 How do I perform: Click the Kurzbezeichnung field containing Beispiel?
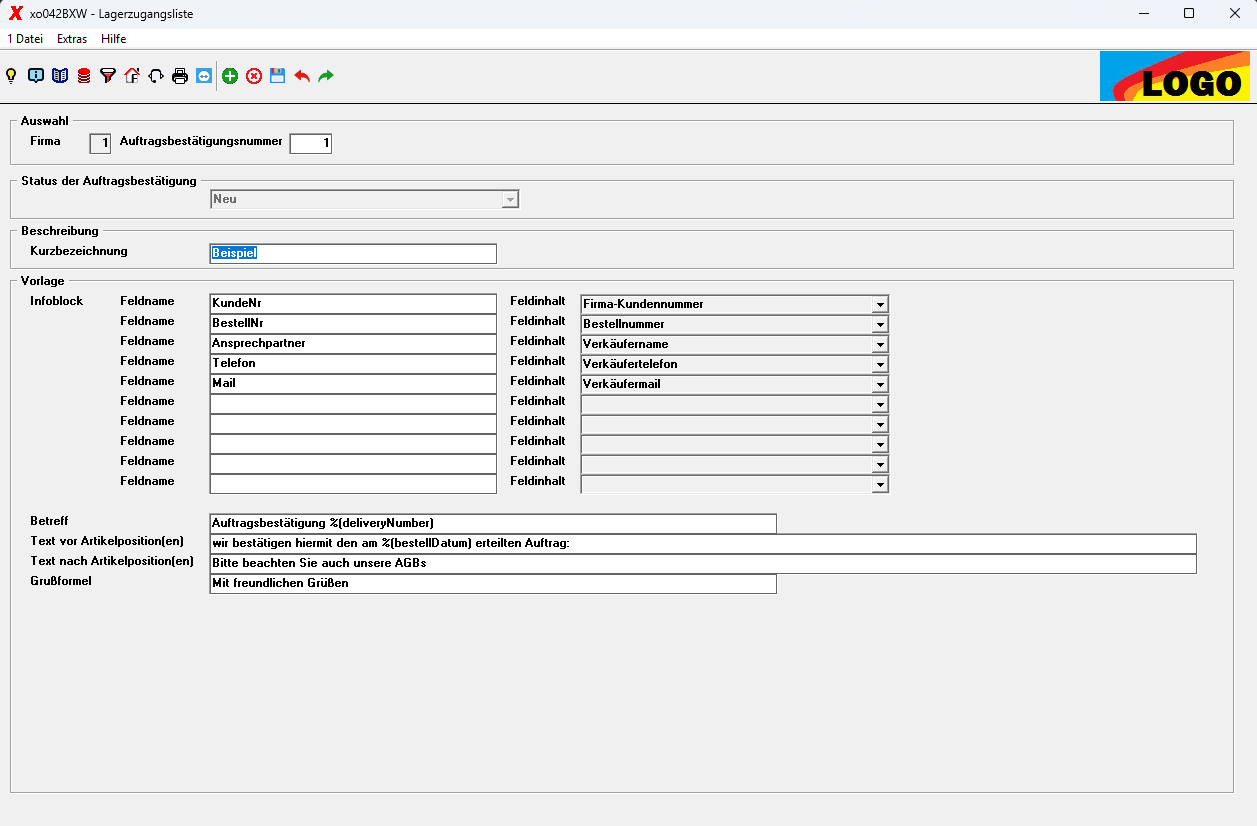click(x=353, y=254)
